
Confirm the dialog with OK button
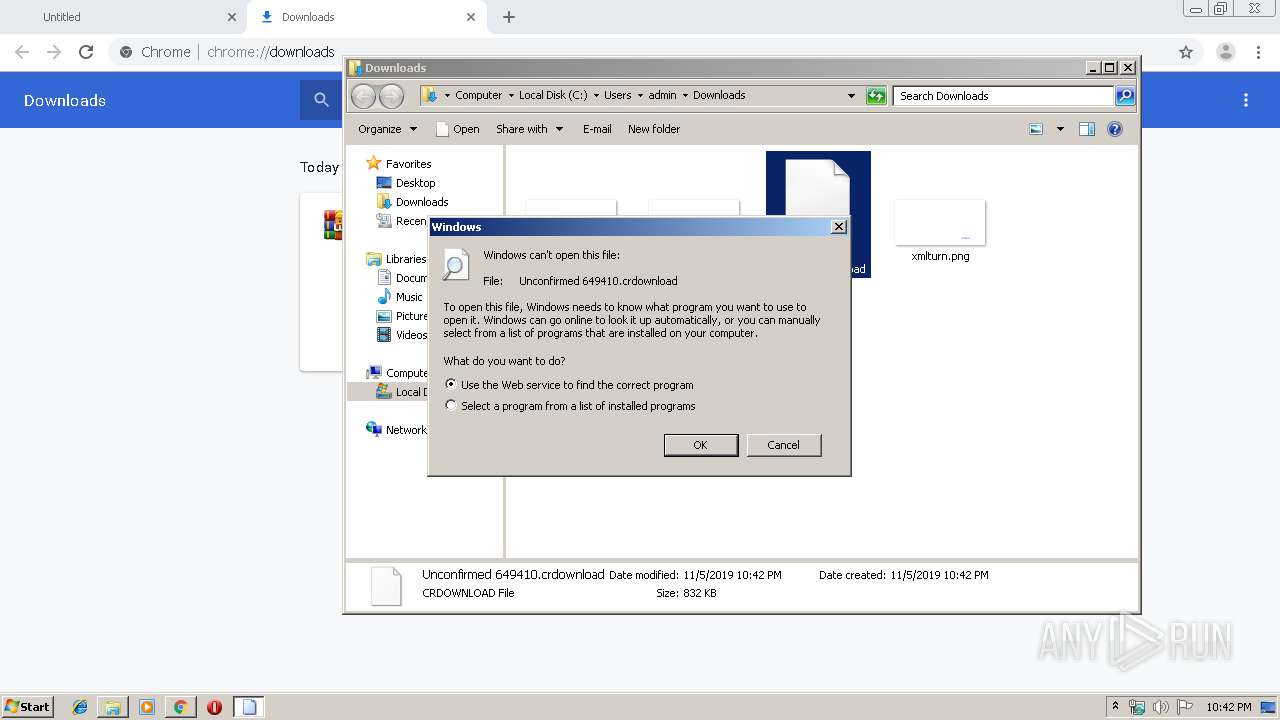tap(701, 445)
